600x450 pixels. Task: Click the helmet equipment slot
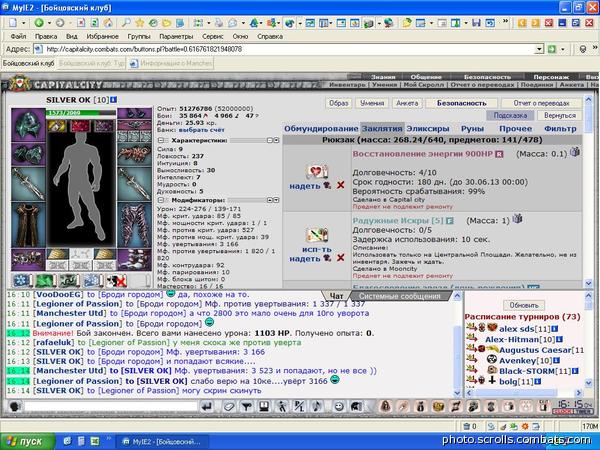point(28,125)
